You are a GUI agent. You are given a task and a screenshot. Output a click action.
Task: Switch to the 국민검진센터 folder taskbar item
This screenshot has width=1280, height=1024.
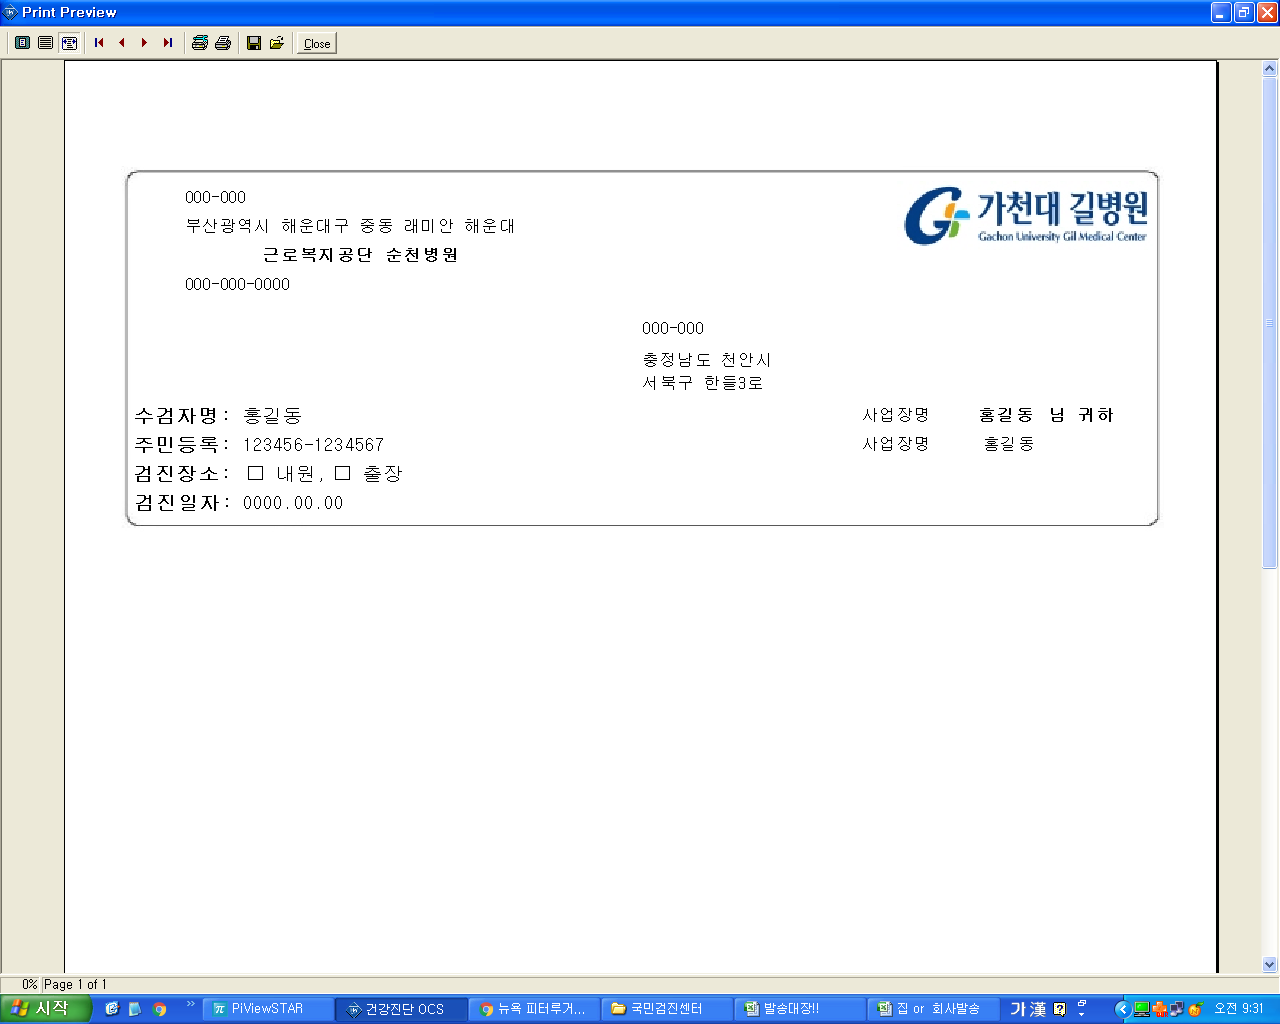coord(666,1009)
